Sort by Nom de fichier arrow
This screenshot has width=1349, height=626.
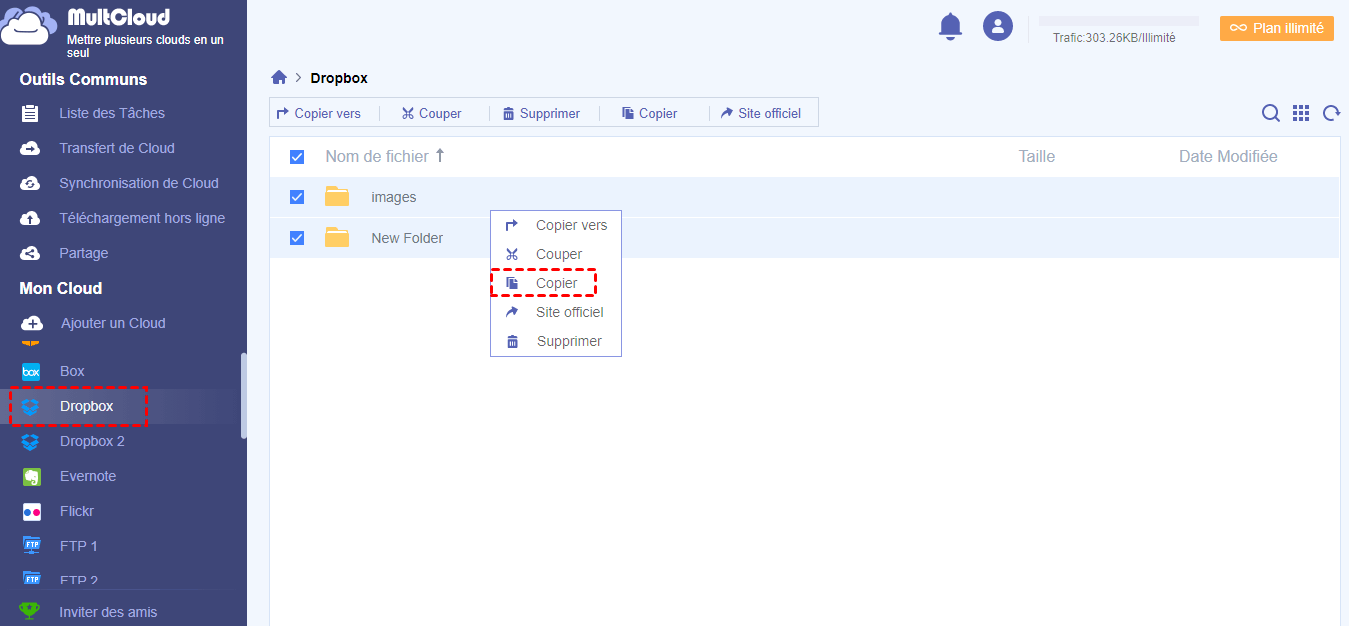coord(440,156)
